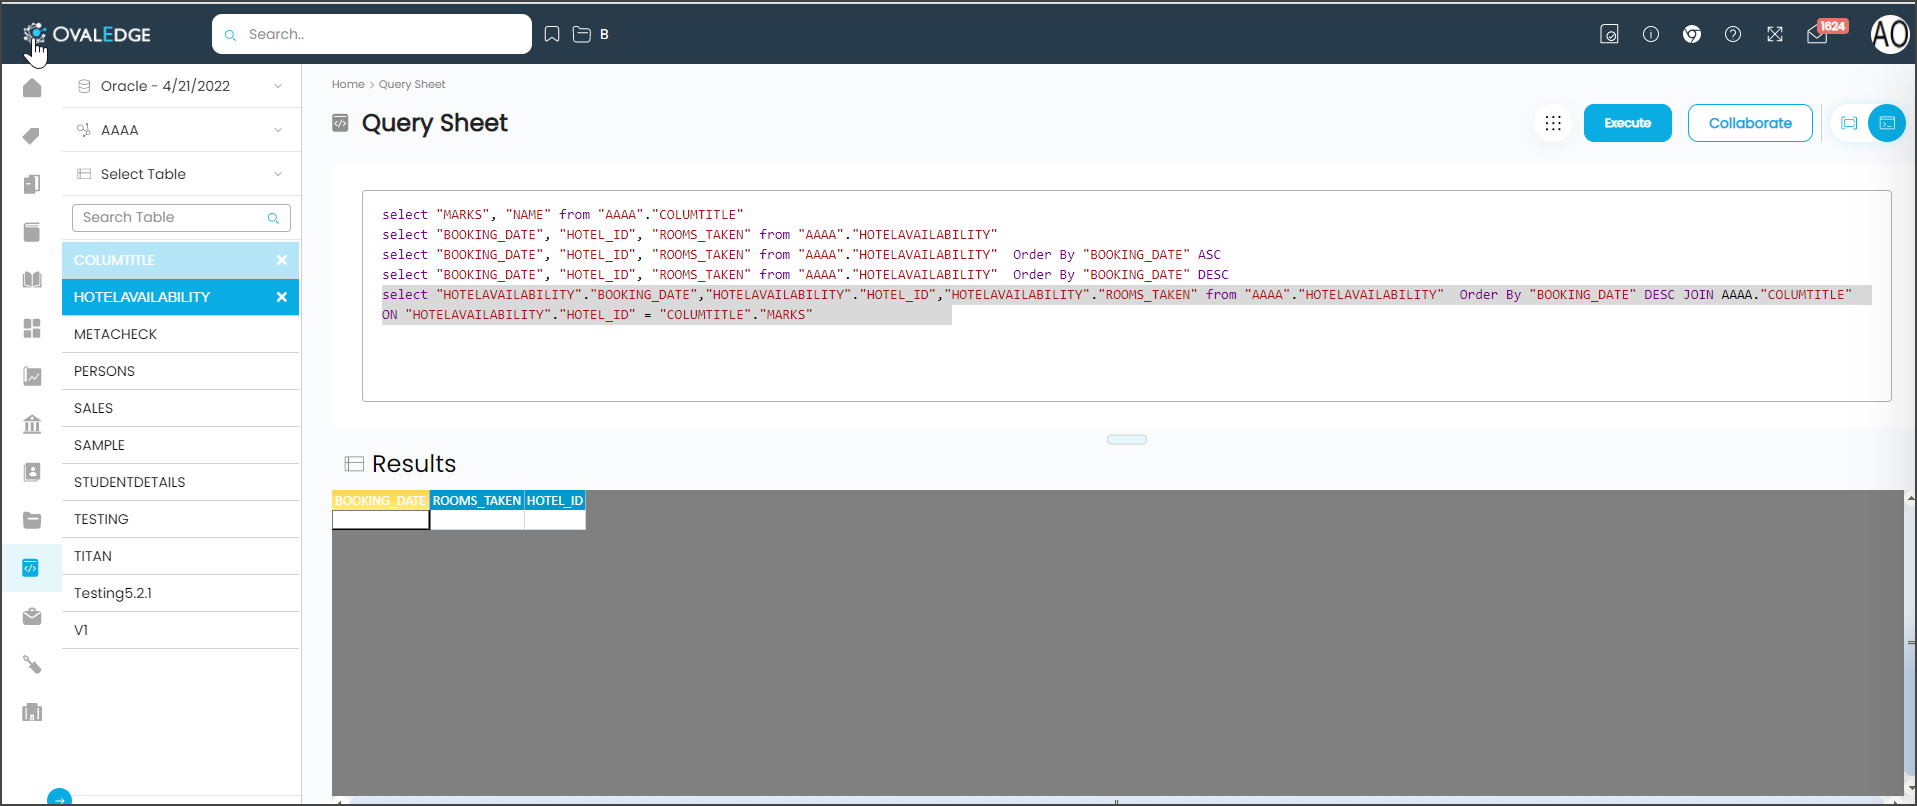Select the STUDENTDETAILS table
1917x806 pixels.
(181, 482)
